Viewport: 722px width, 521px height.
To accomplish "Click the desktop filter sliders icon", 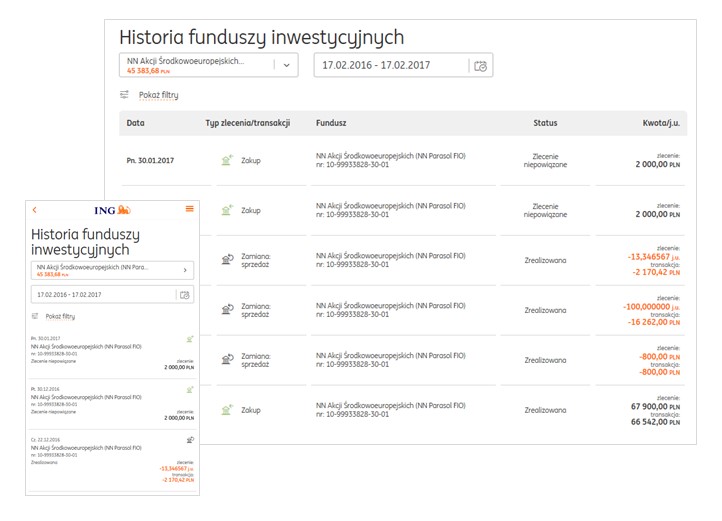I will point(125,95).
